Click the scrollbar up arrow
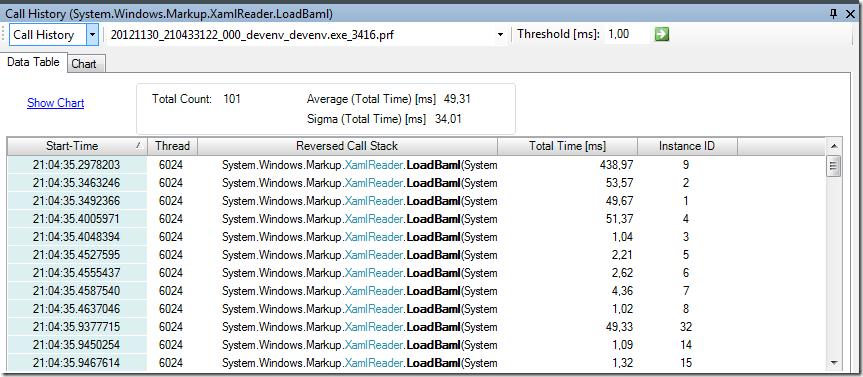 point(833,146)
